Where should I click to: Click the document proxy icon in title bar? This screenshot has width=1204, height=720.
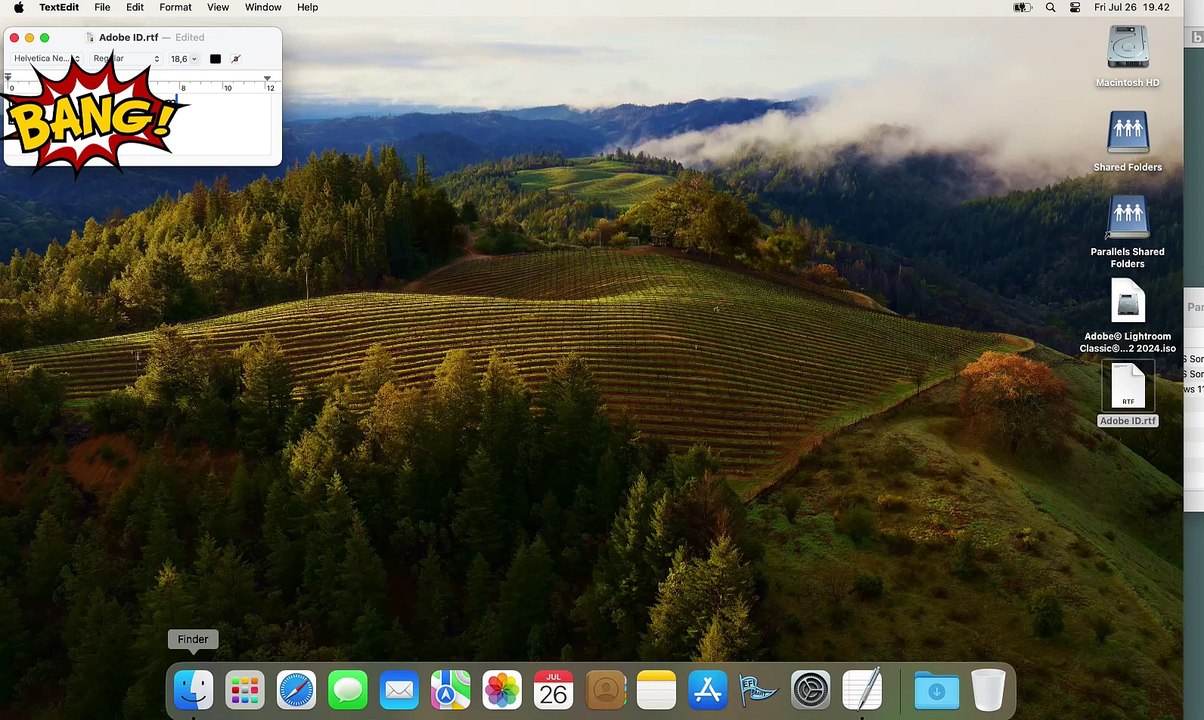90,37
